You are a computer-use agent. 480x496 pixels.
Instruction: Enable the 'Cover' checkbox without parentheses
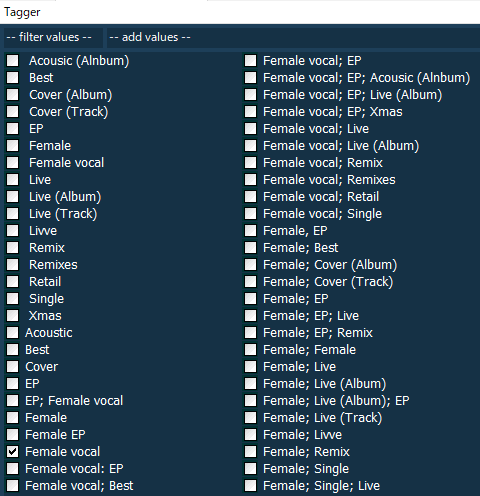(13, 366)
